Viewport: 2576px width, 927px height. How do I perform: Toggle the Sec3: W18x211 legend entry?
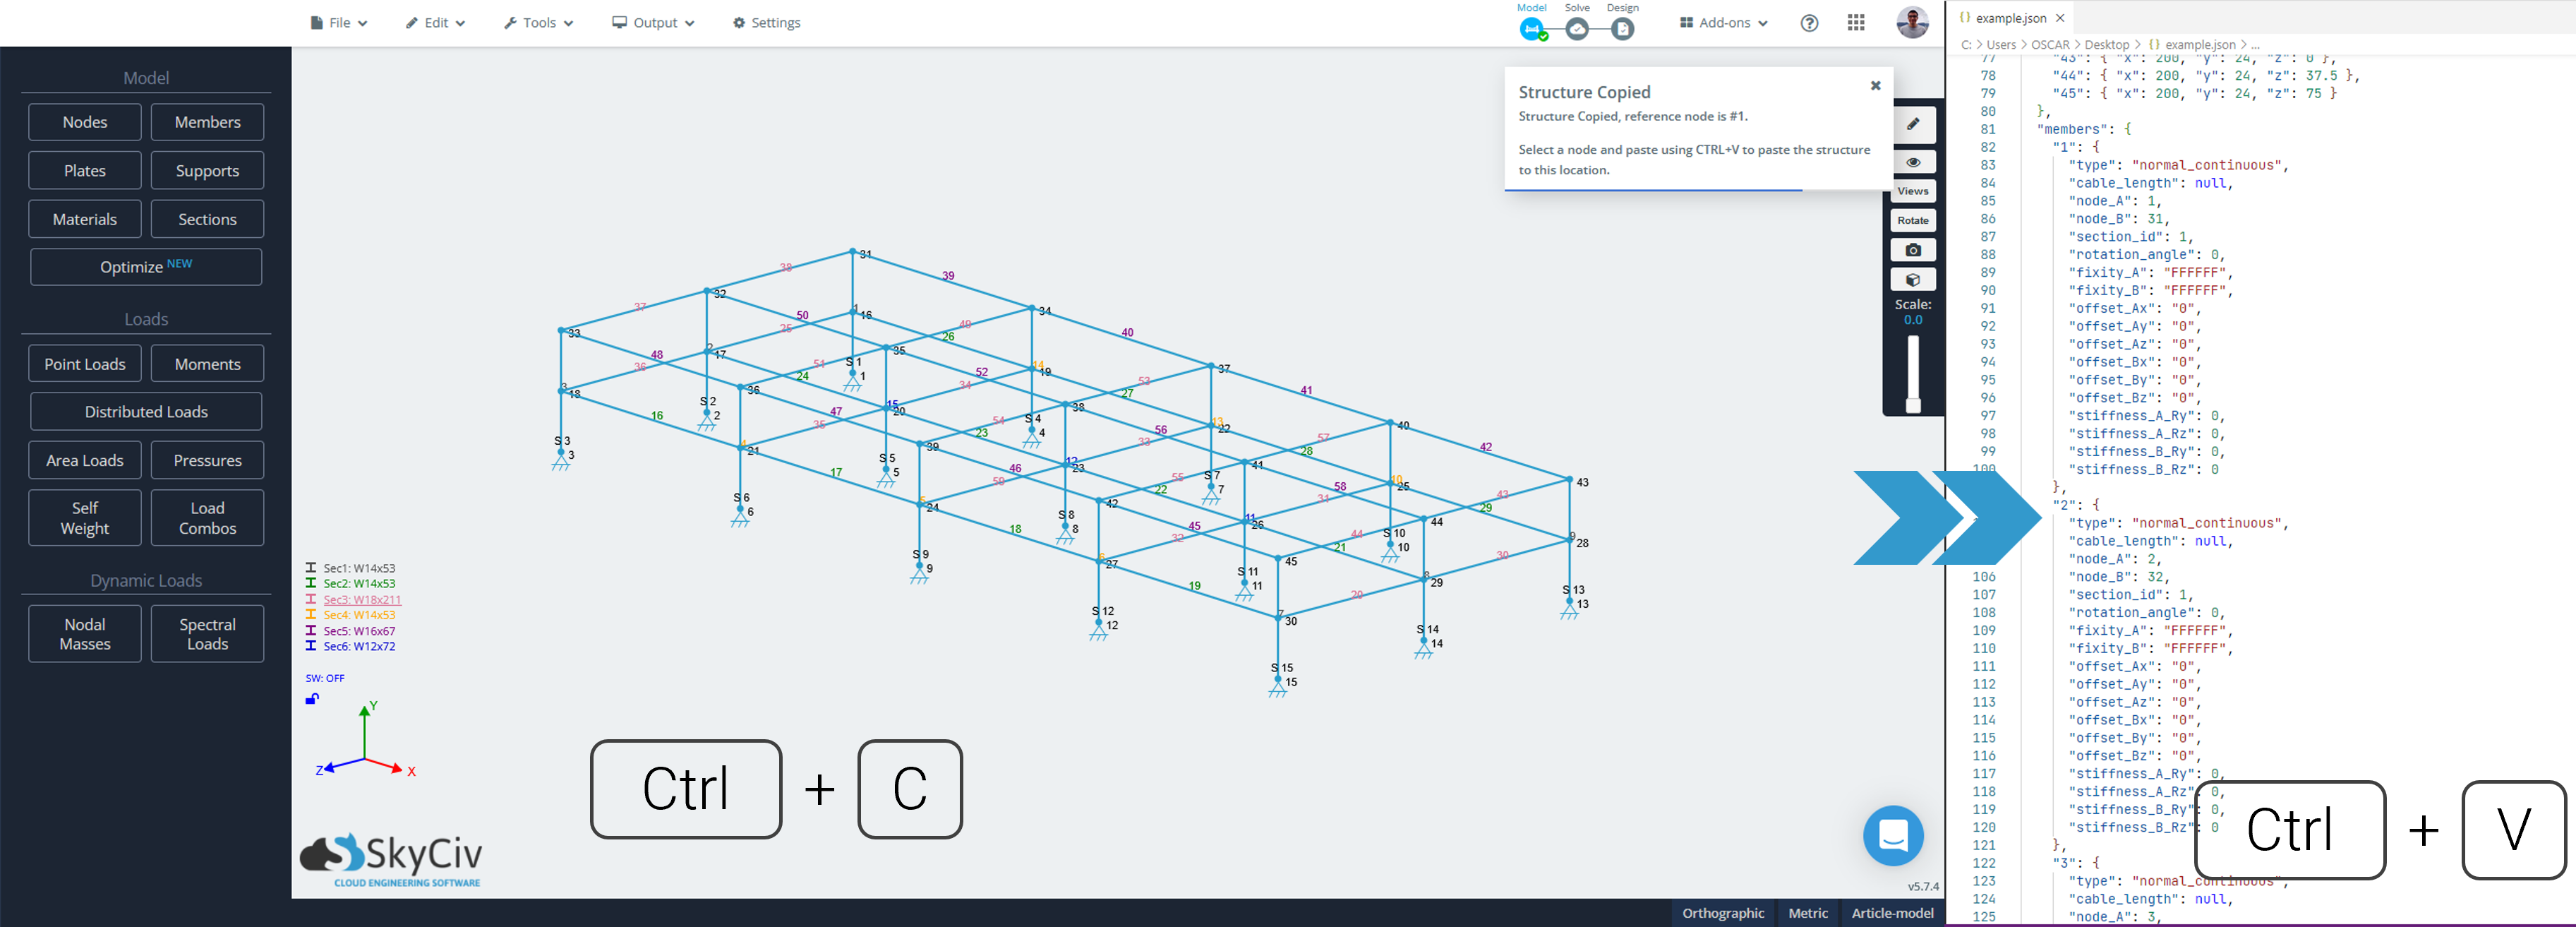[x=361, y=600]
